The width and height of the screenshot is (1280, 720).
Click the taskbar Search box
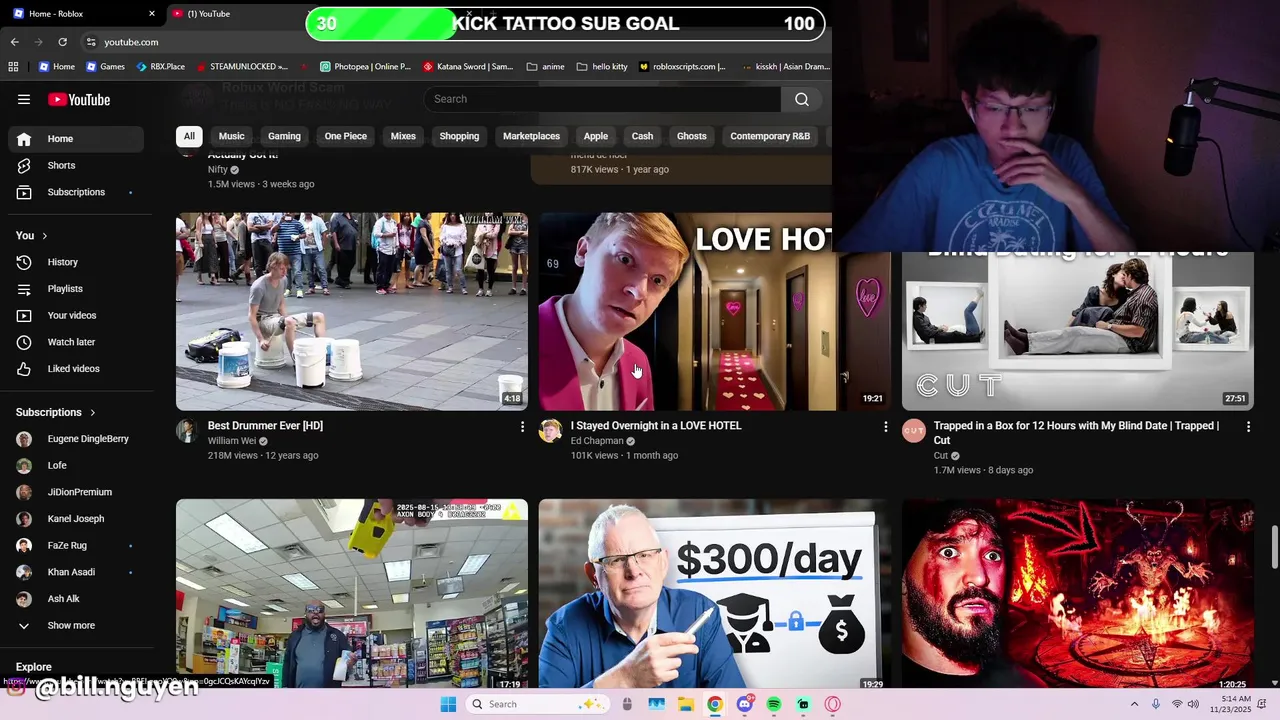(x=538, y=704)
